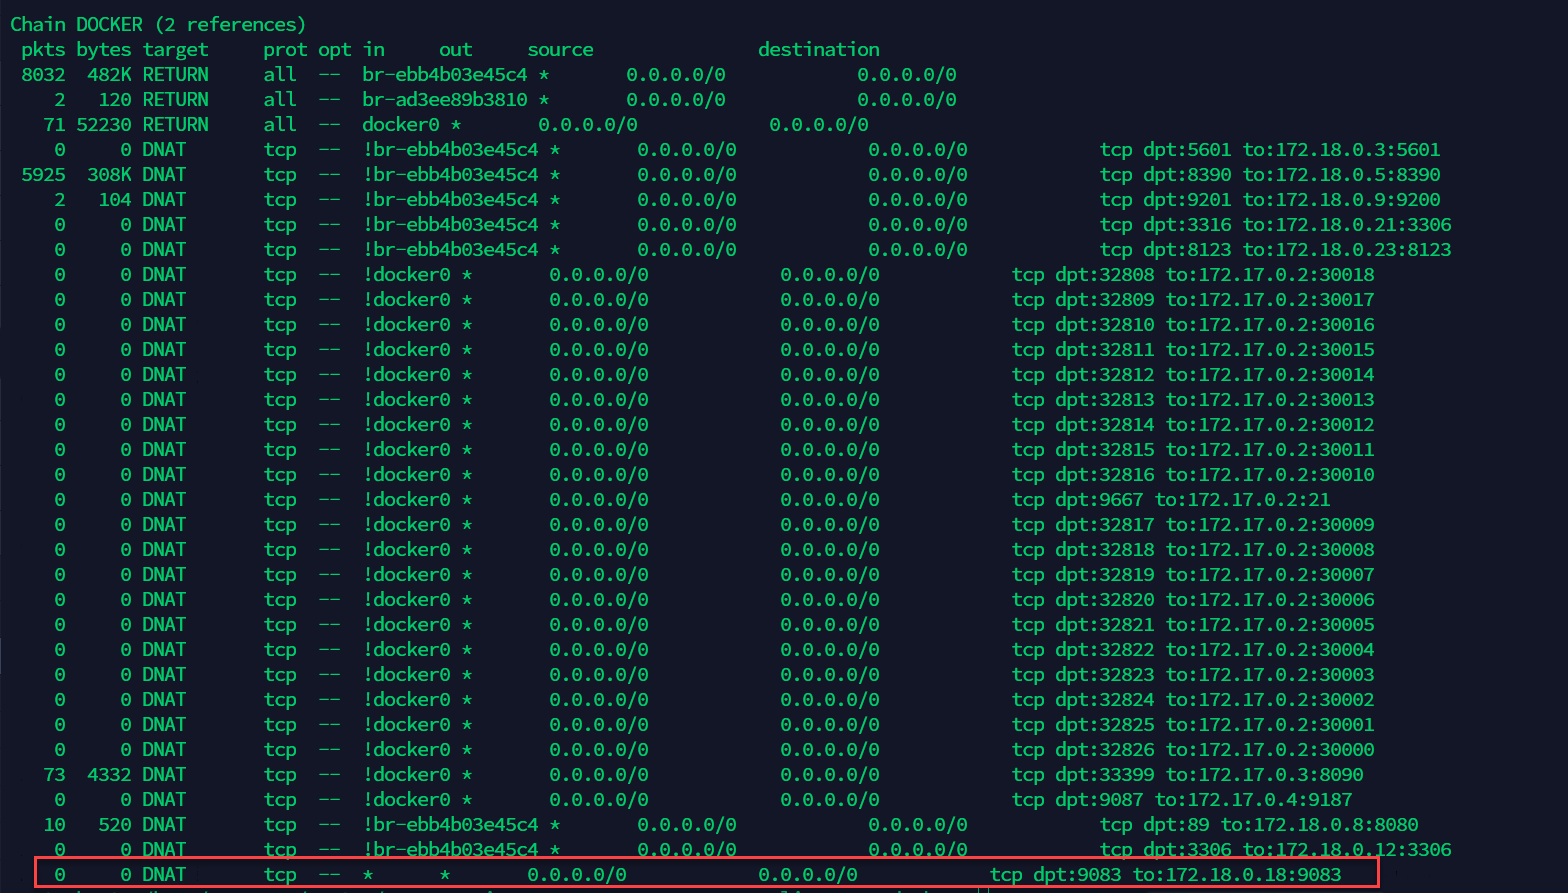Click the '104' bytes value
The height and width of the screenshot is (893, 1568).
pyautogui.click(x=115, y=199)
